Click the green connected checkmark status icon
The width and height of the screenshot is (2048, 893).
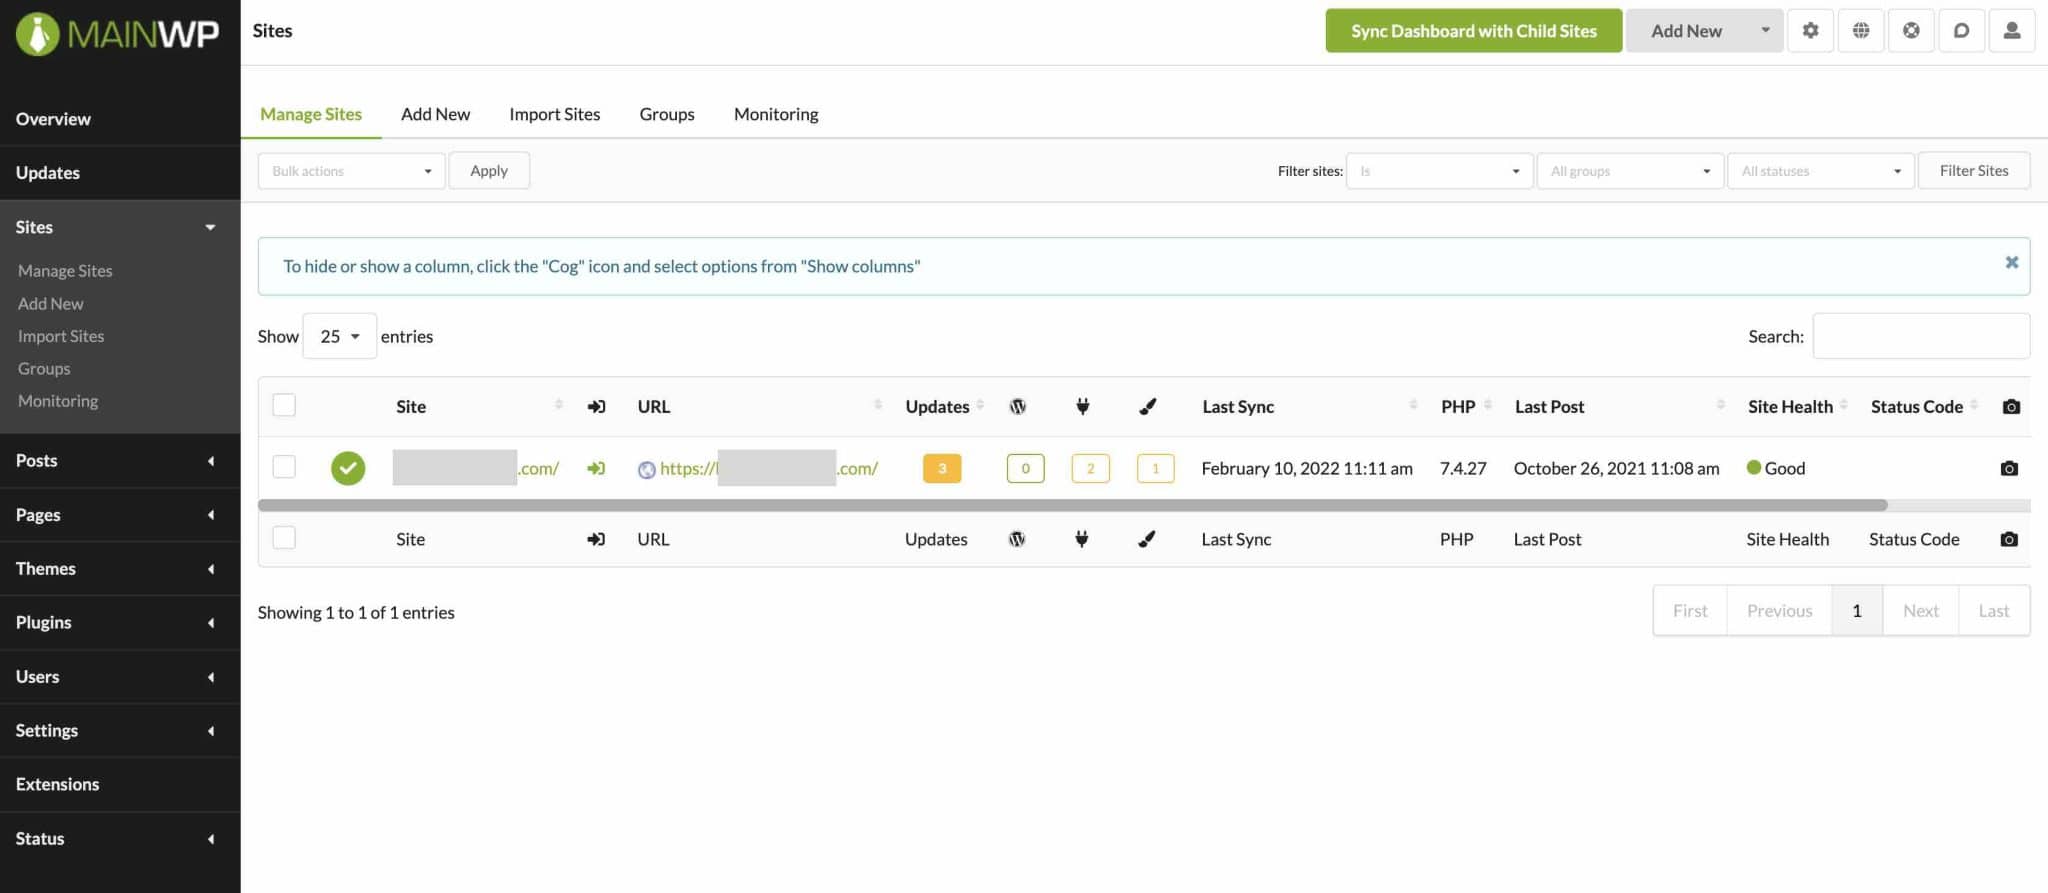click(348, 468)
